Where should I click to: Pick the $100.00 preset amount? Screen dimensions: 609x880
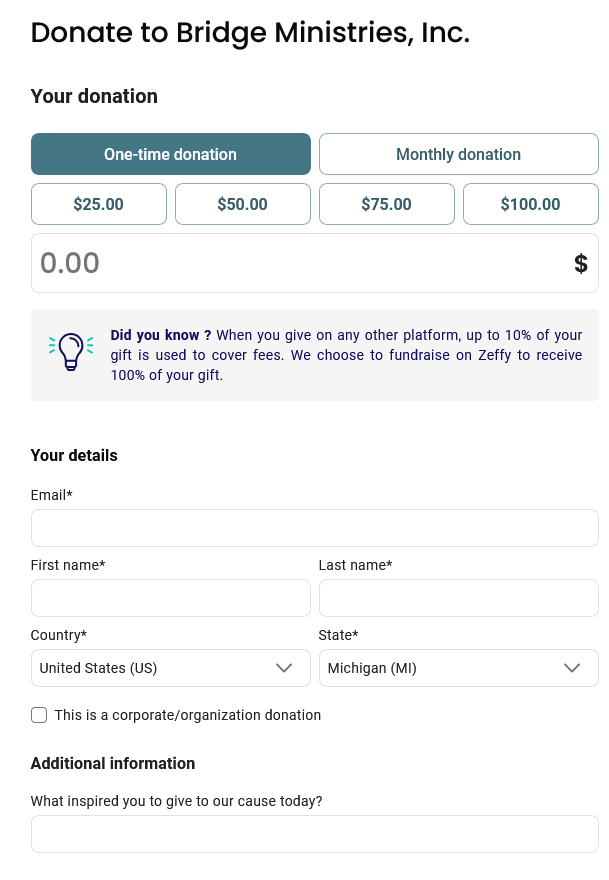click(x=531, y=204)
